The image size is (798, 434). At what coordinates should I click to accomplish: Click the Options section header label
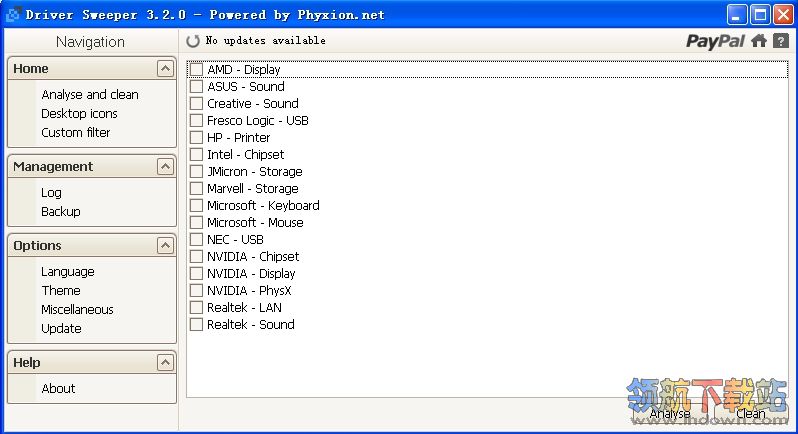pos(38,246)
